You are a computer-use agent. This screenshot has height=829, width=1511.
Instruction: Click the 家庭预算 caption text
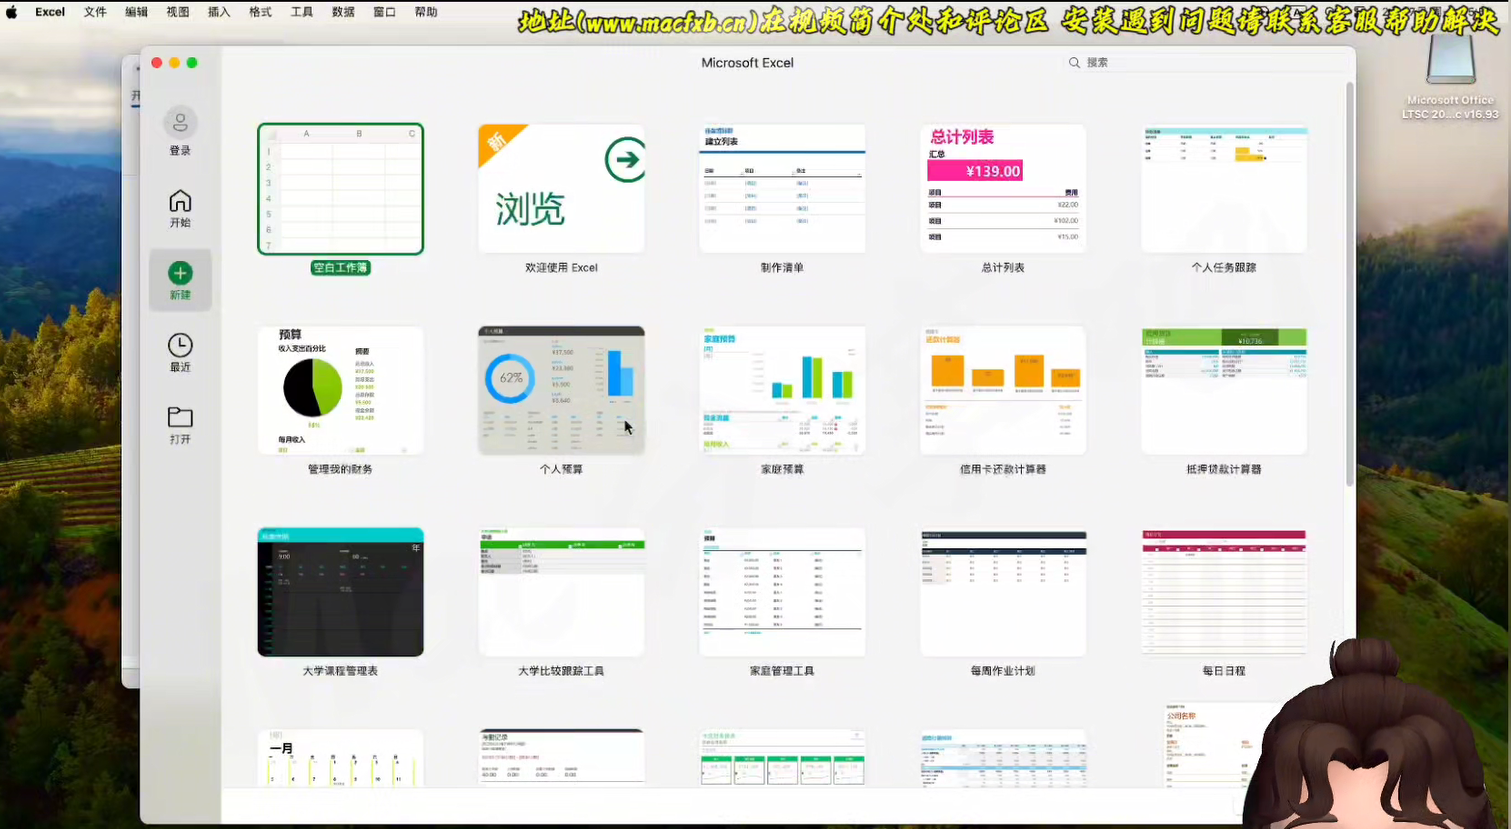[x=782, y=469]
